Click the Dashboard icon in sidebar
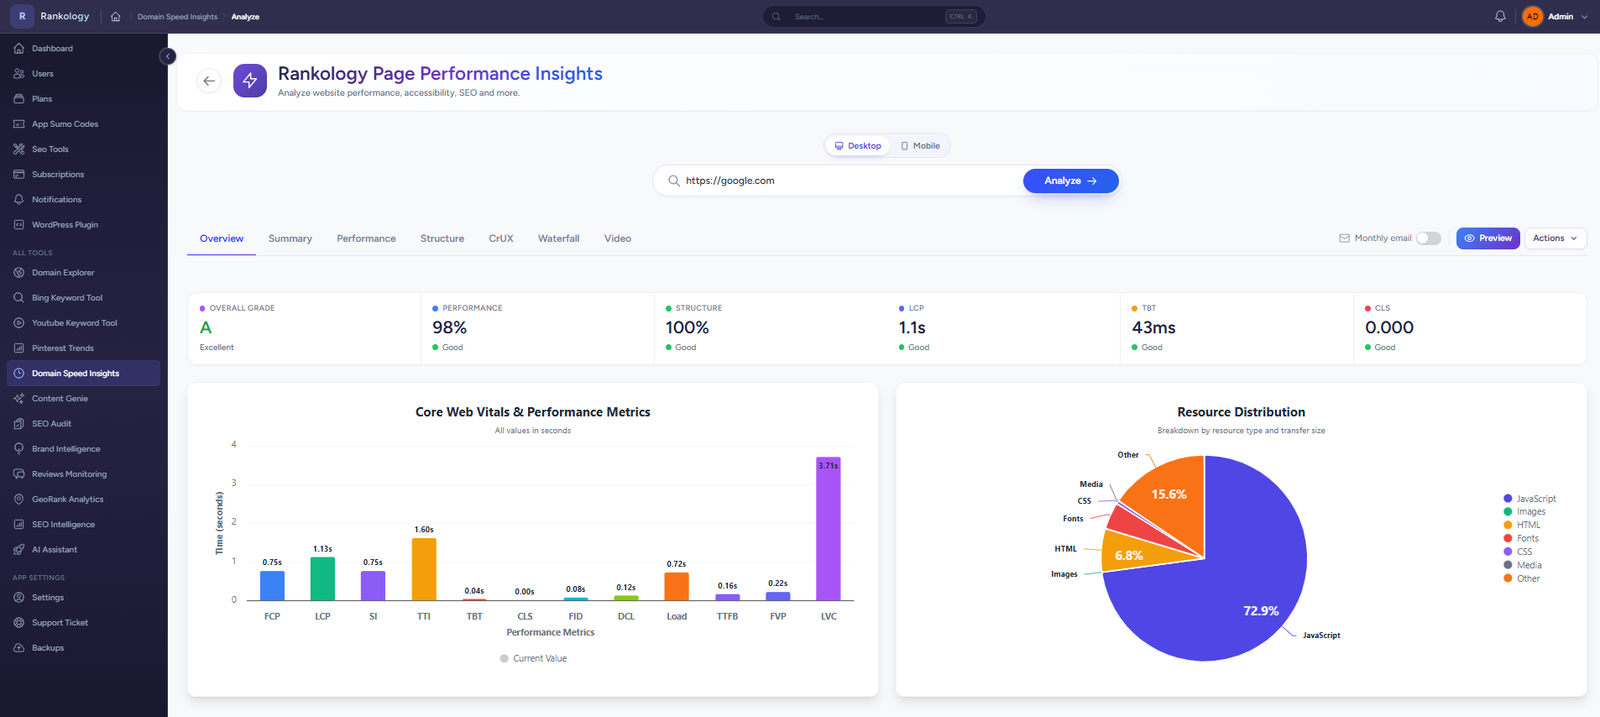1600x717 pixels. click(19, 48)
